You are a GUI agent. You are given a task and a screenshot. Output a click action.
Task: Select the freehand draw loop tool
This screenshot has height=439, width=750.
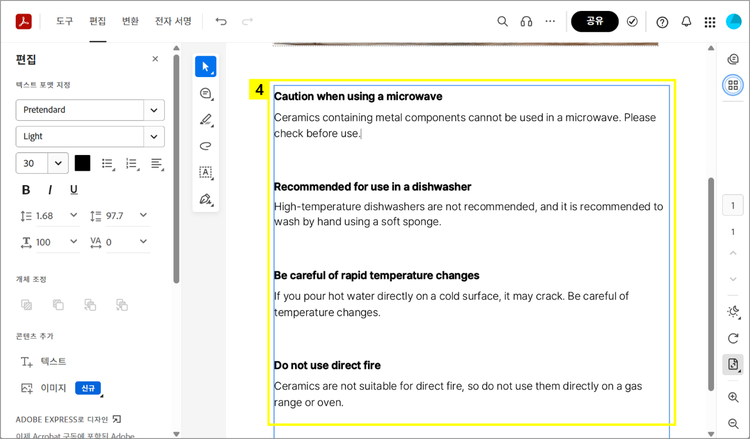[x=206, y=146]
